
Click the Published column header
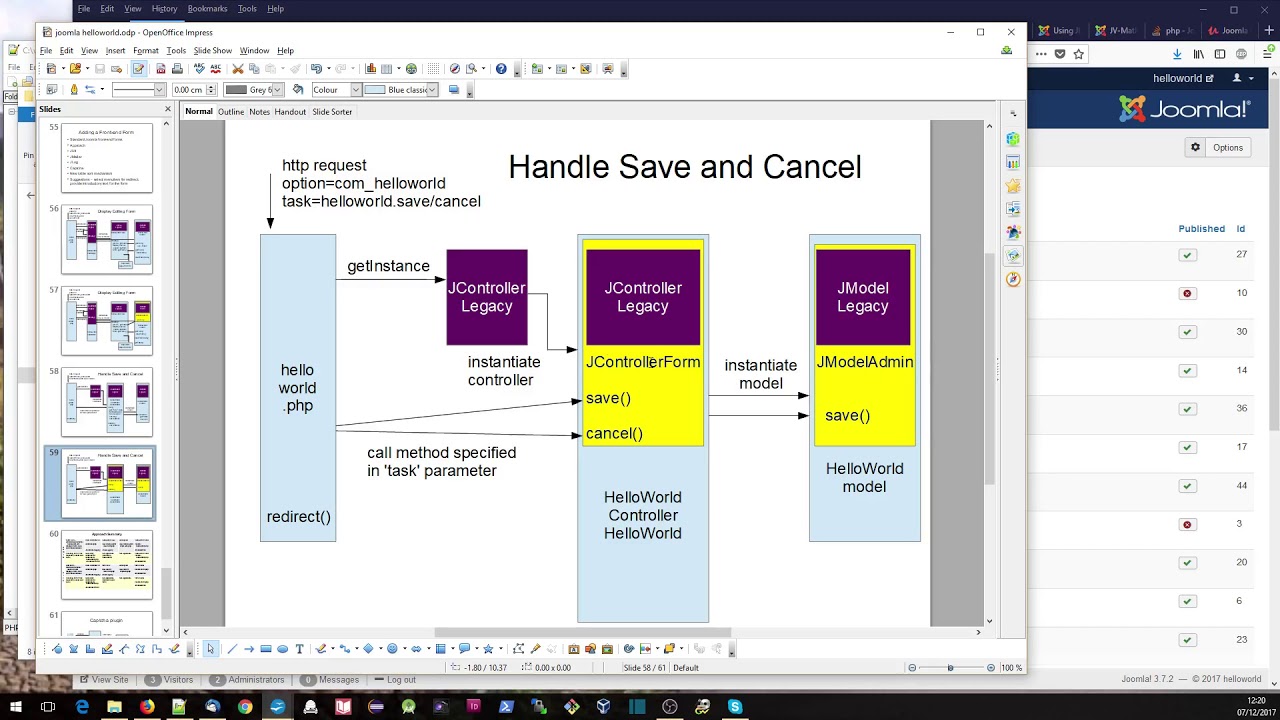tap(1201, 228)
